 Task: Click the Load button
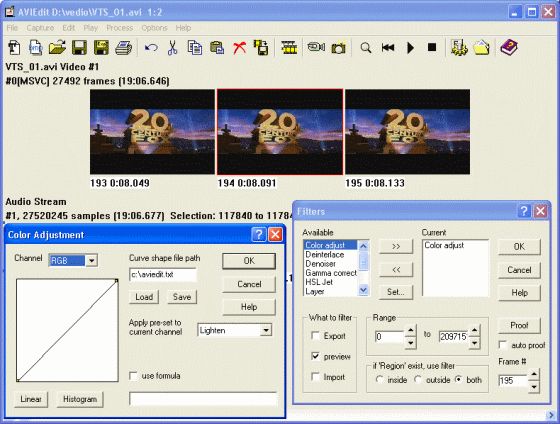144,297
